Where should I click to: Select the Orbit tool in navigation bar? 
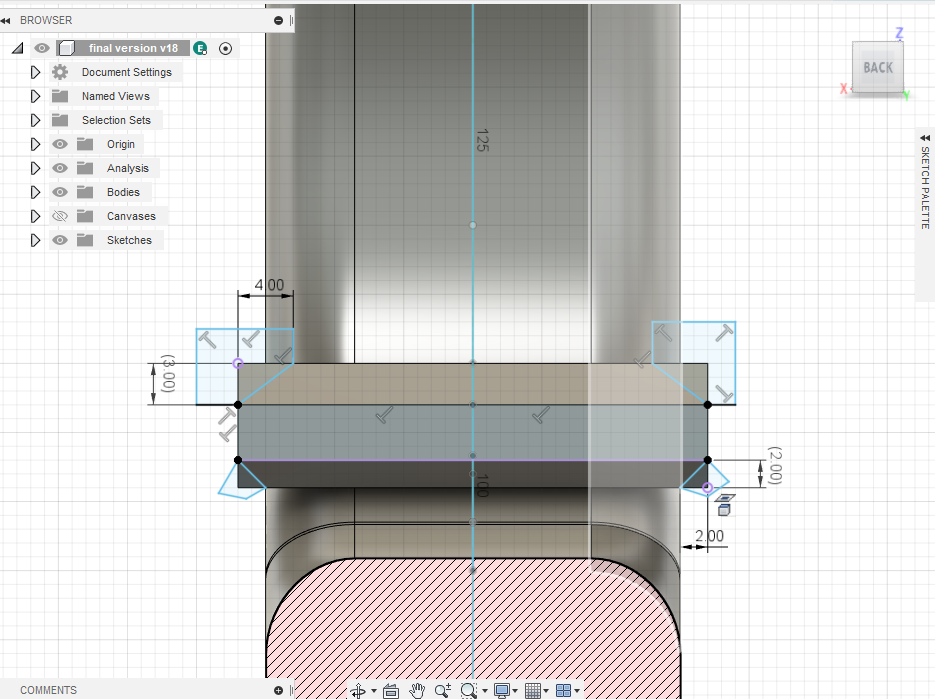tap(358, 691)
